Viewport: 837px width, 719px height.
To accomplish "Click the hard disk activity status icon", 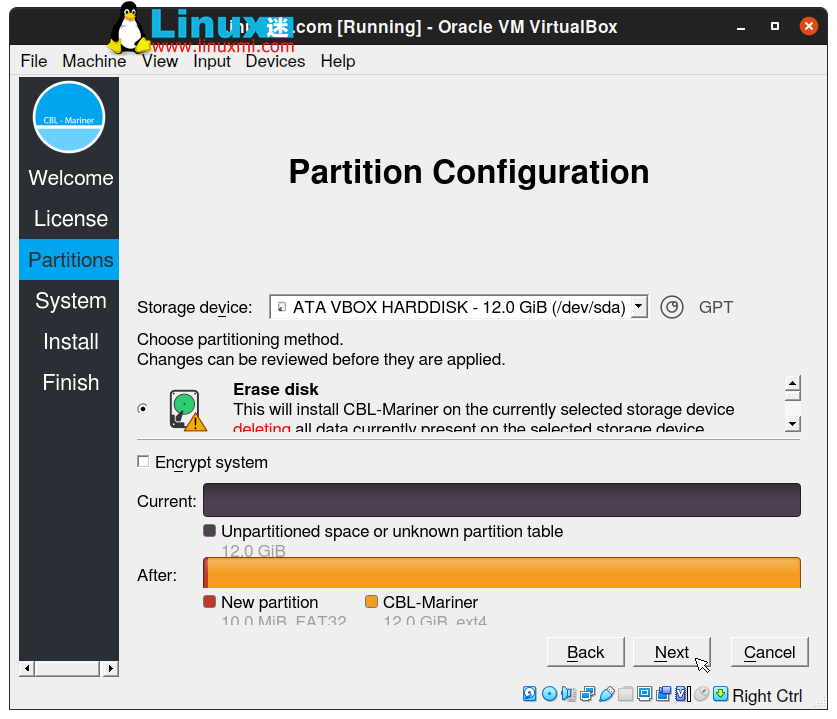I will (x=529, y=693).
